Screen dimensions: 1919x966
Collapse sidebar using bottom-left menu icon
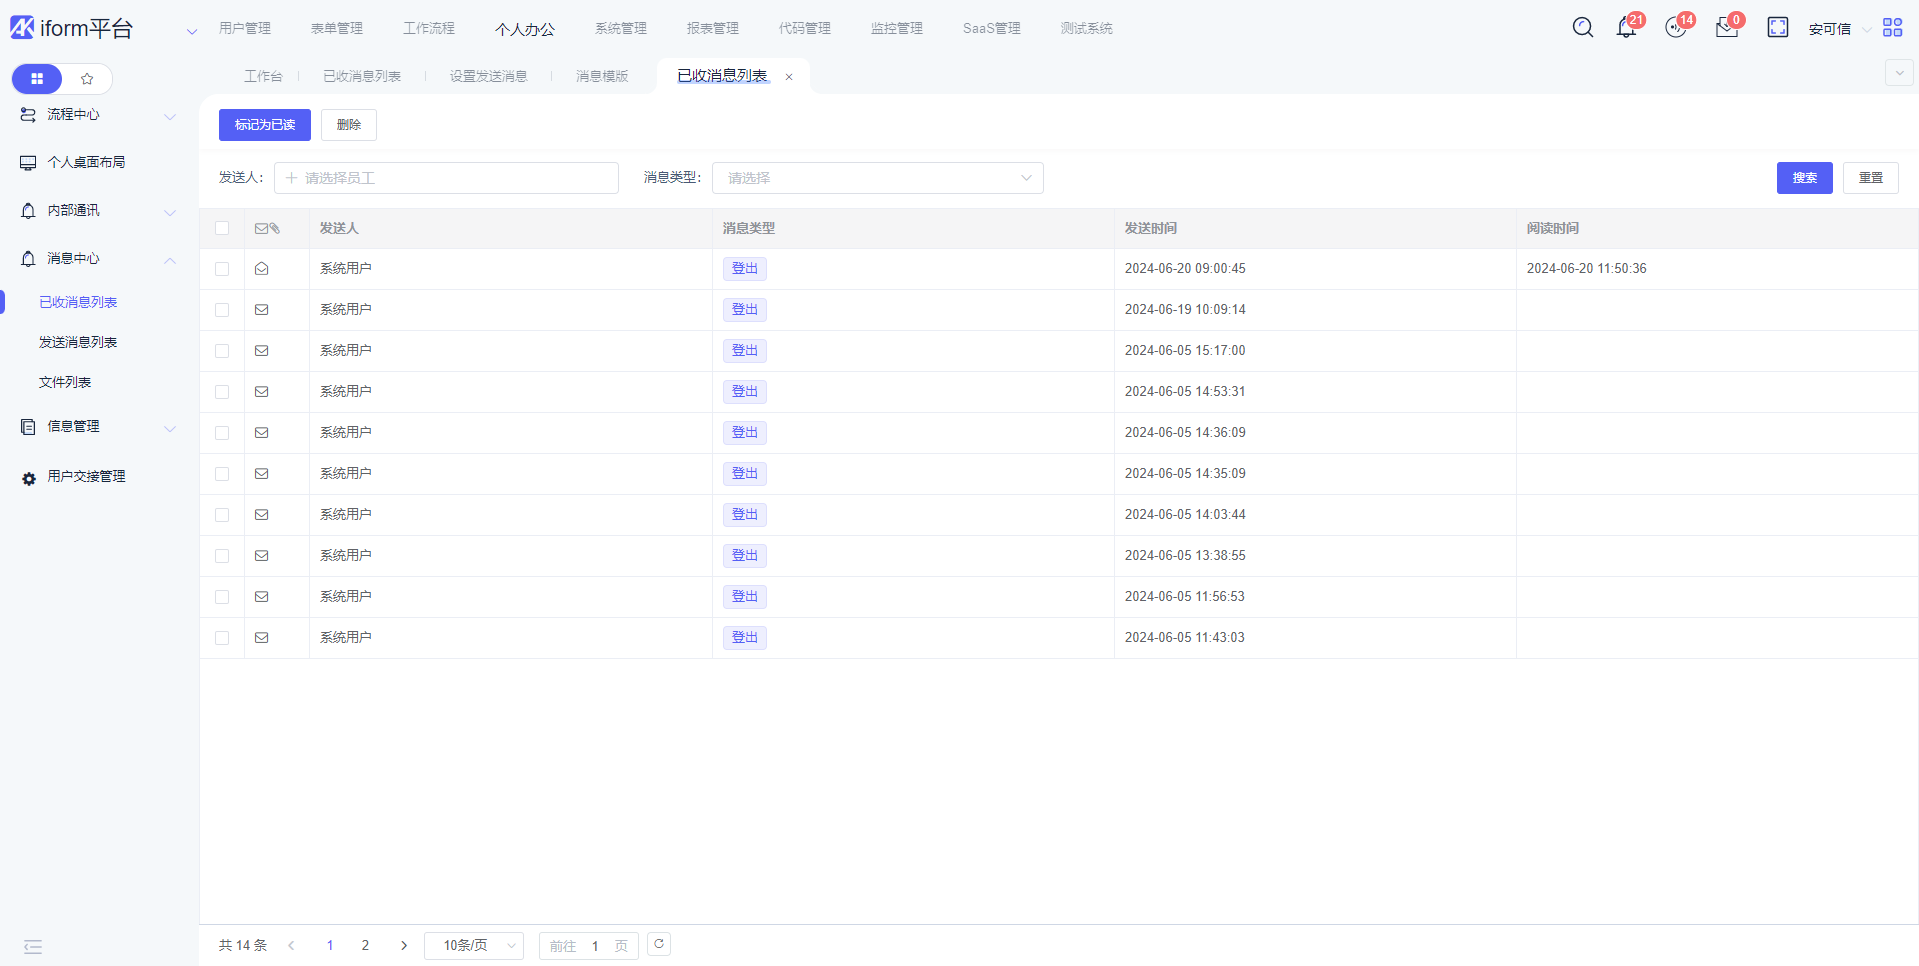33,946
